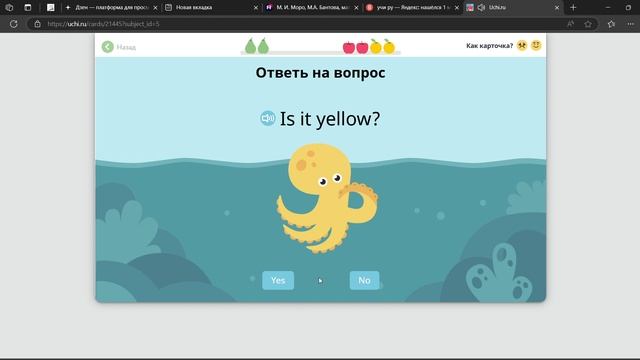
Task: Refresh the page in the browser
Action: [x=13, y=24]
